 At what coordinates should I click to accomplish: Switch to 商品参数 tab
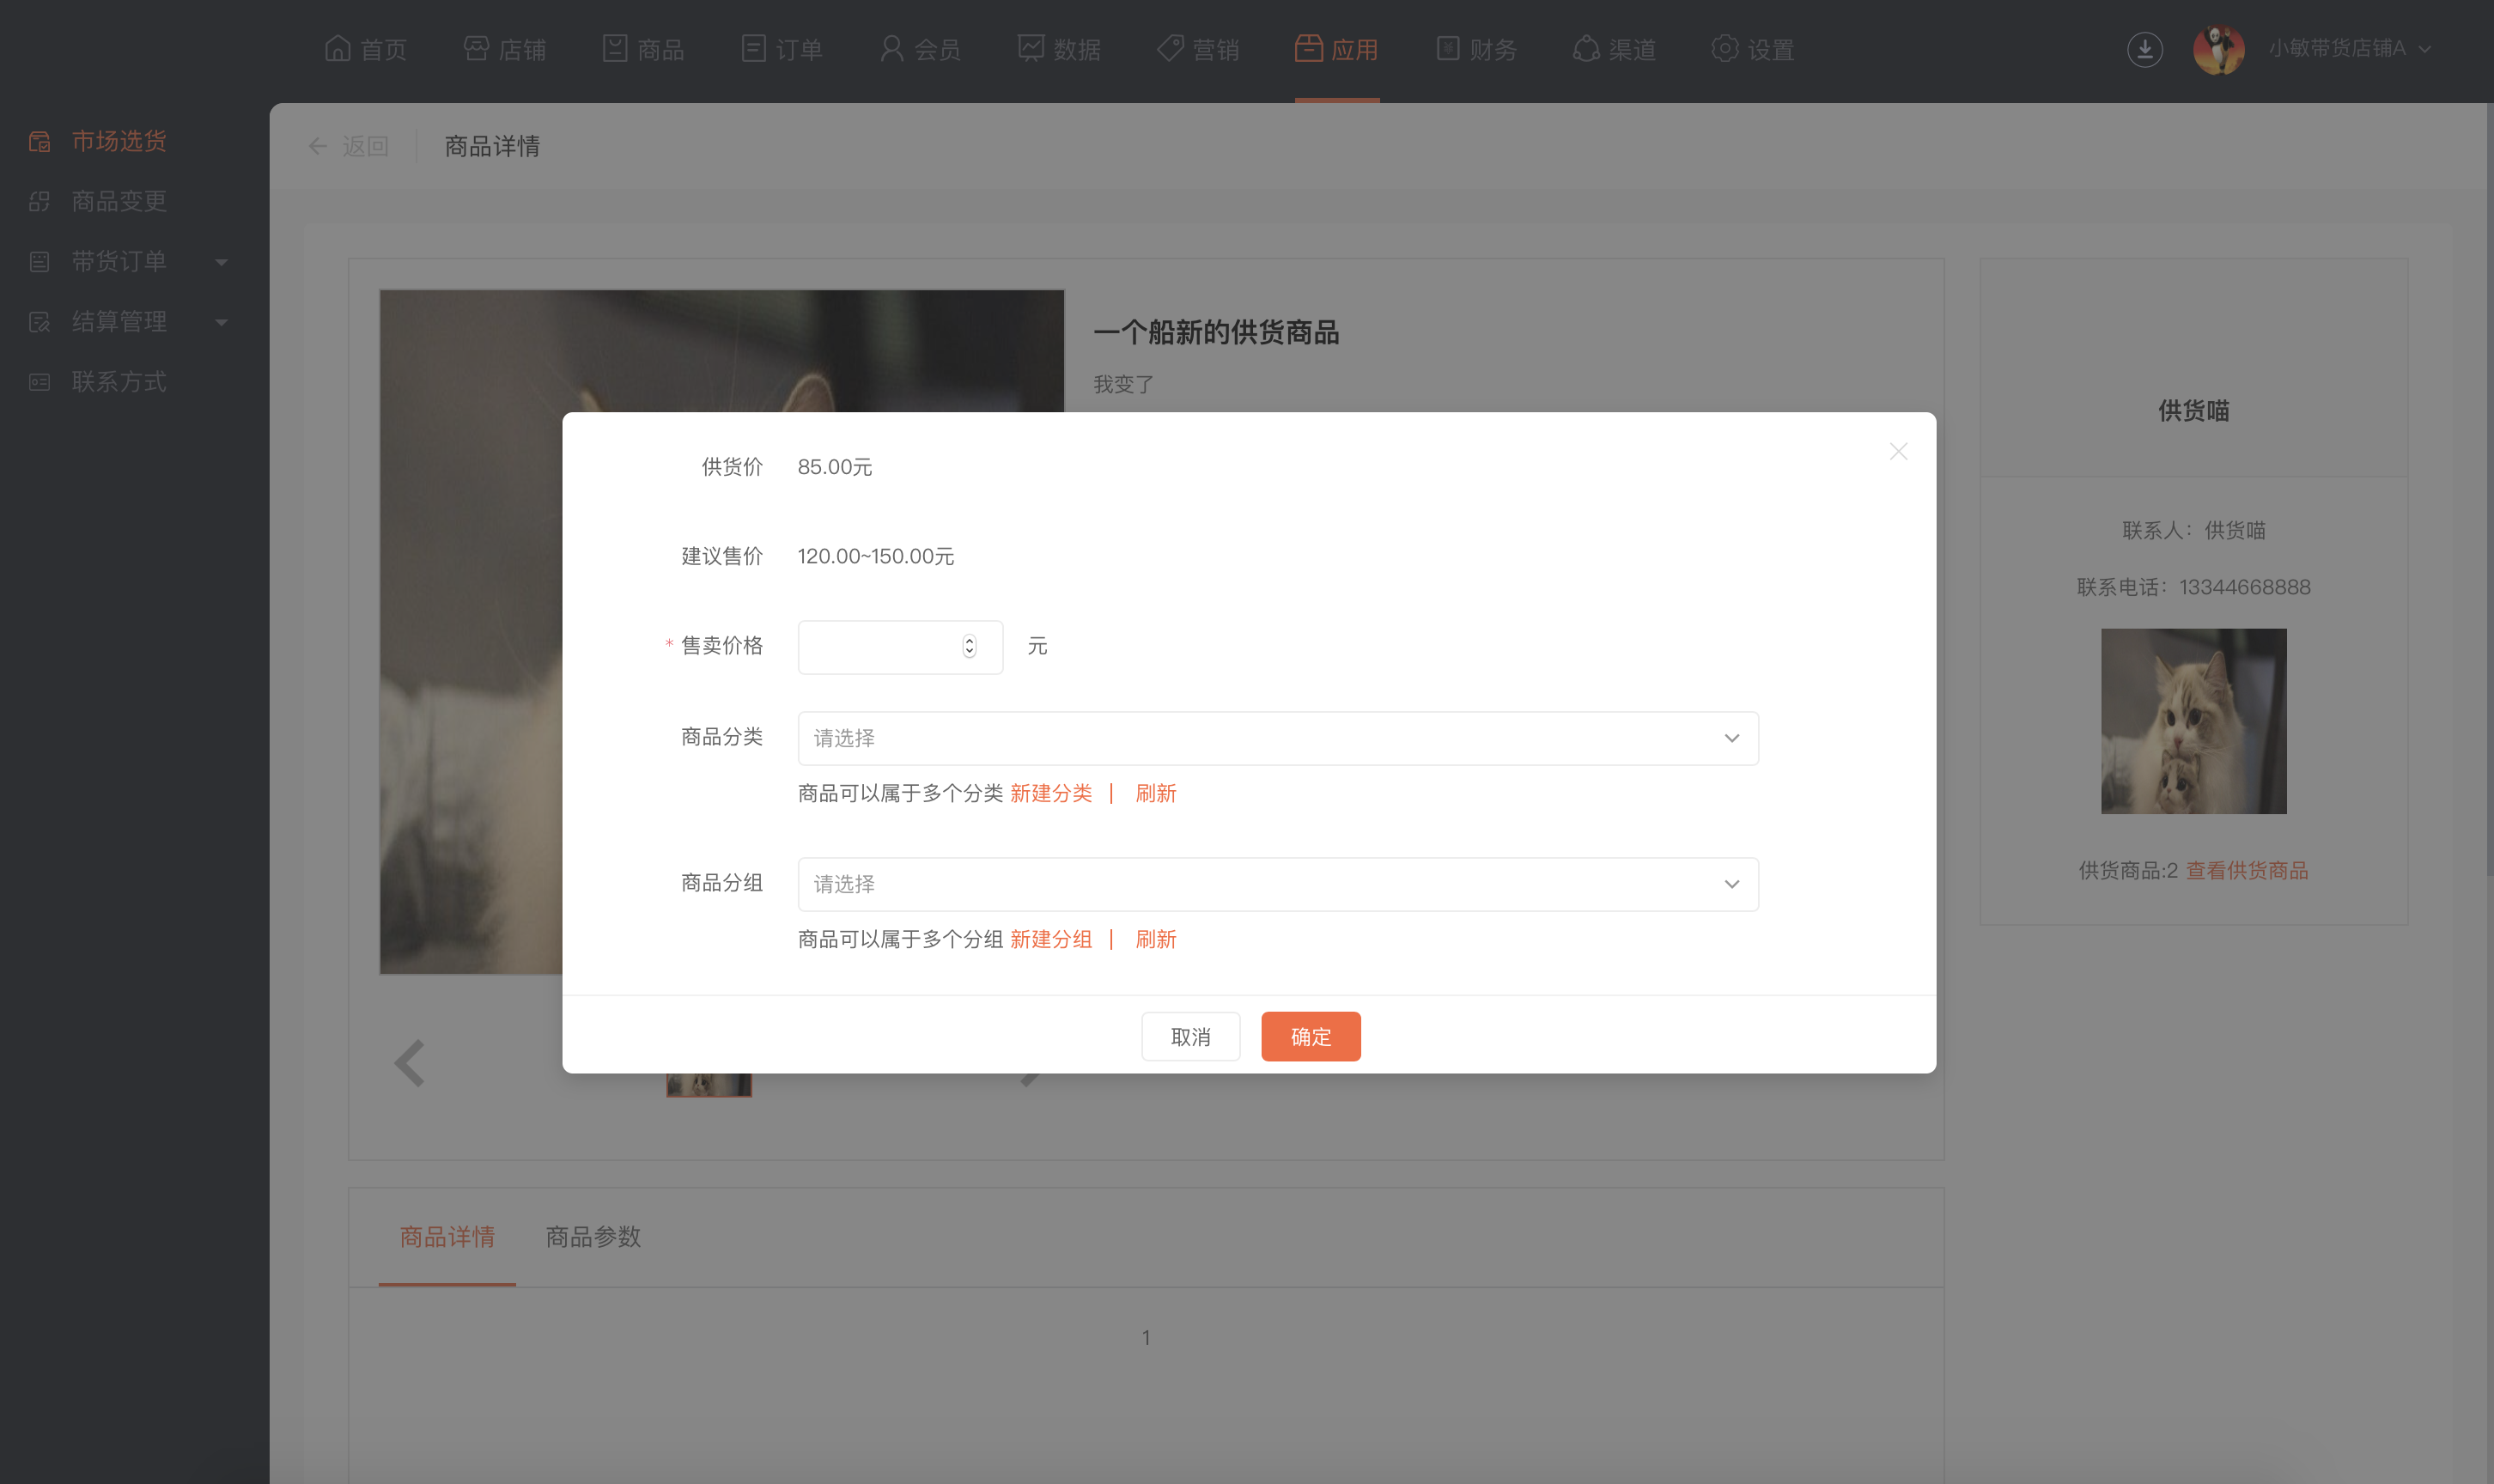[593, 1235]
